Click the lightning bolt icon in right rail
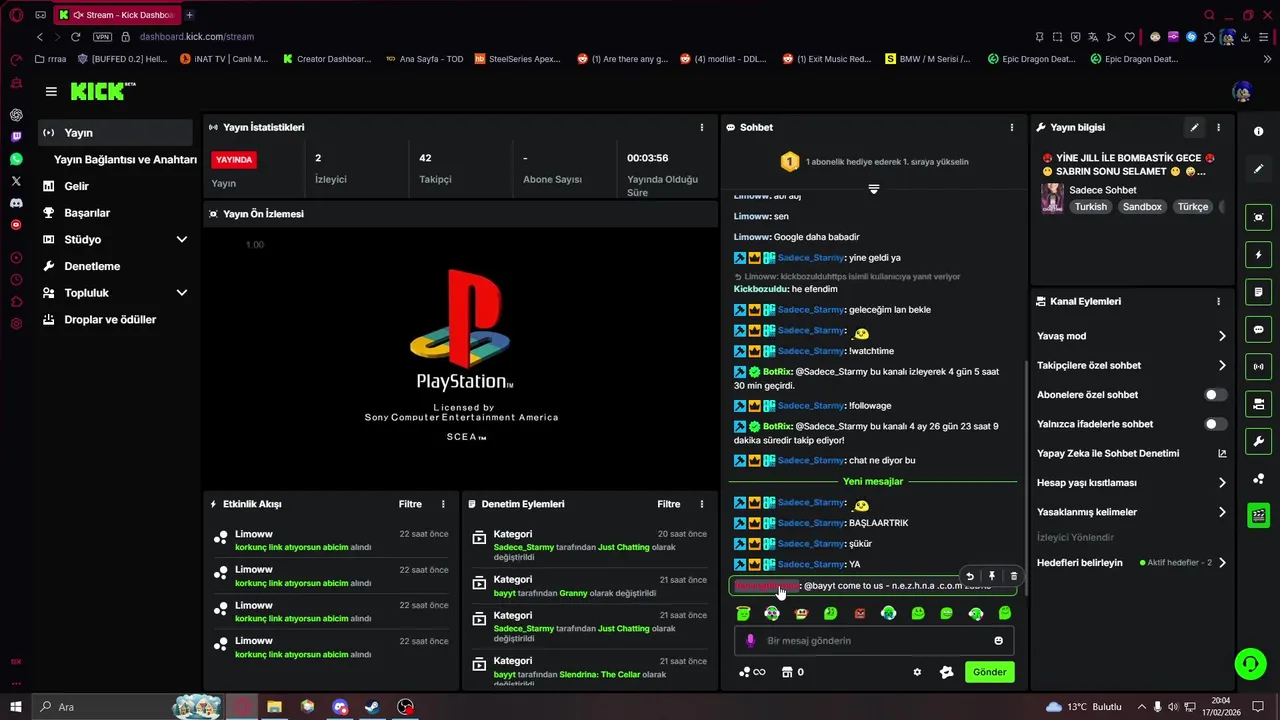The image size is (1280, 720). (1258, 255)
